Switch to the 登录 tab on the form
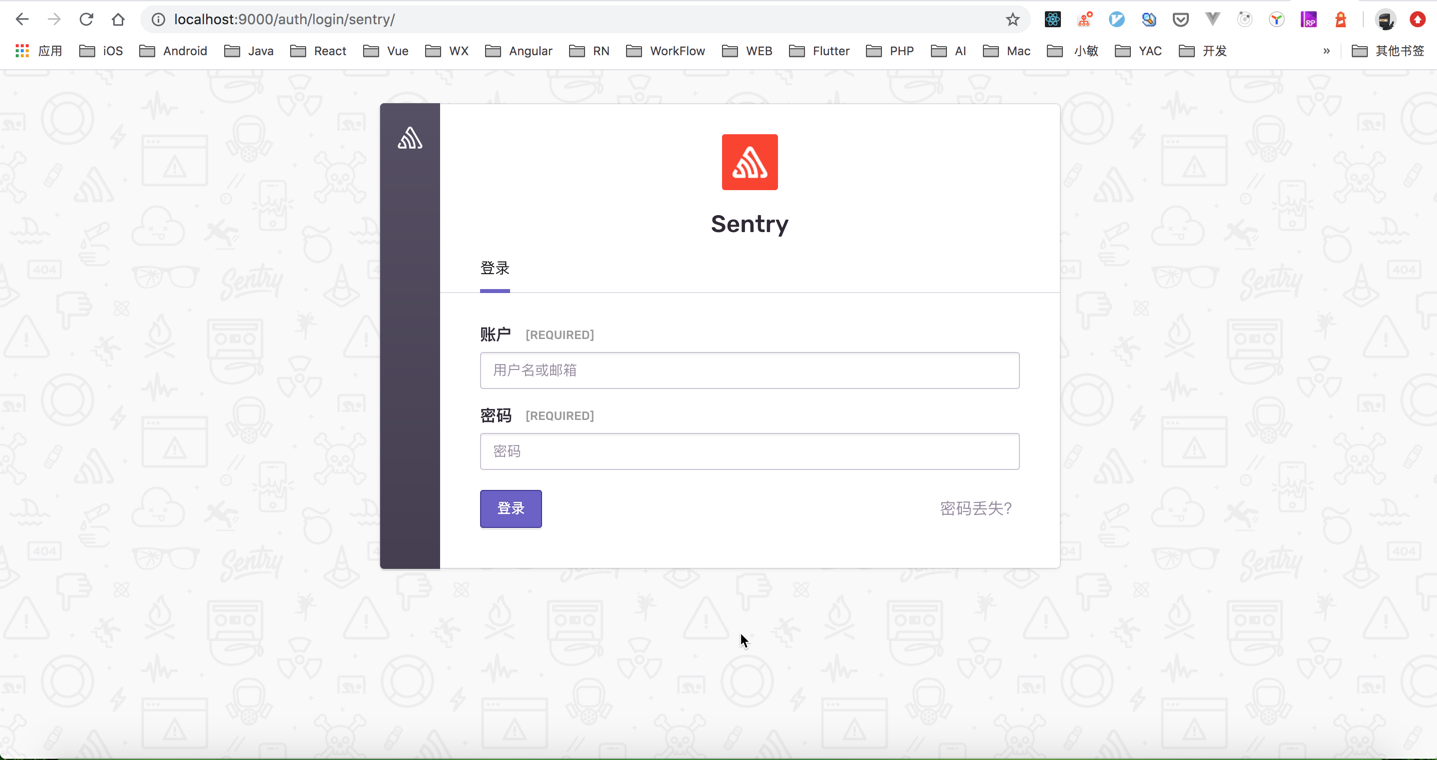This screenshot has height=760, width=1437. point(494,268)
